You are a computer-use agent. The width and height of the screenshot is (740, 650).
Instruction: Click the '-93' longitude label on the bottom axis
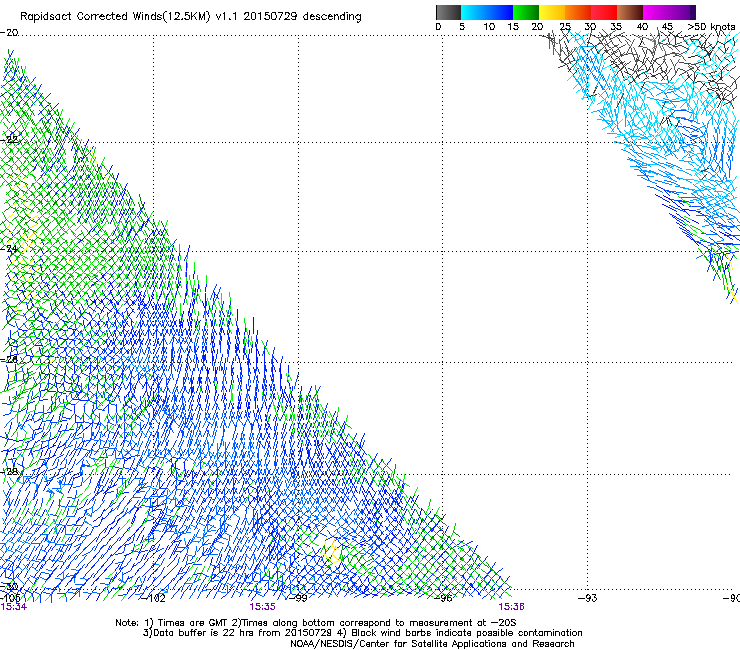point(588,599)
